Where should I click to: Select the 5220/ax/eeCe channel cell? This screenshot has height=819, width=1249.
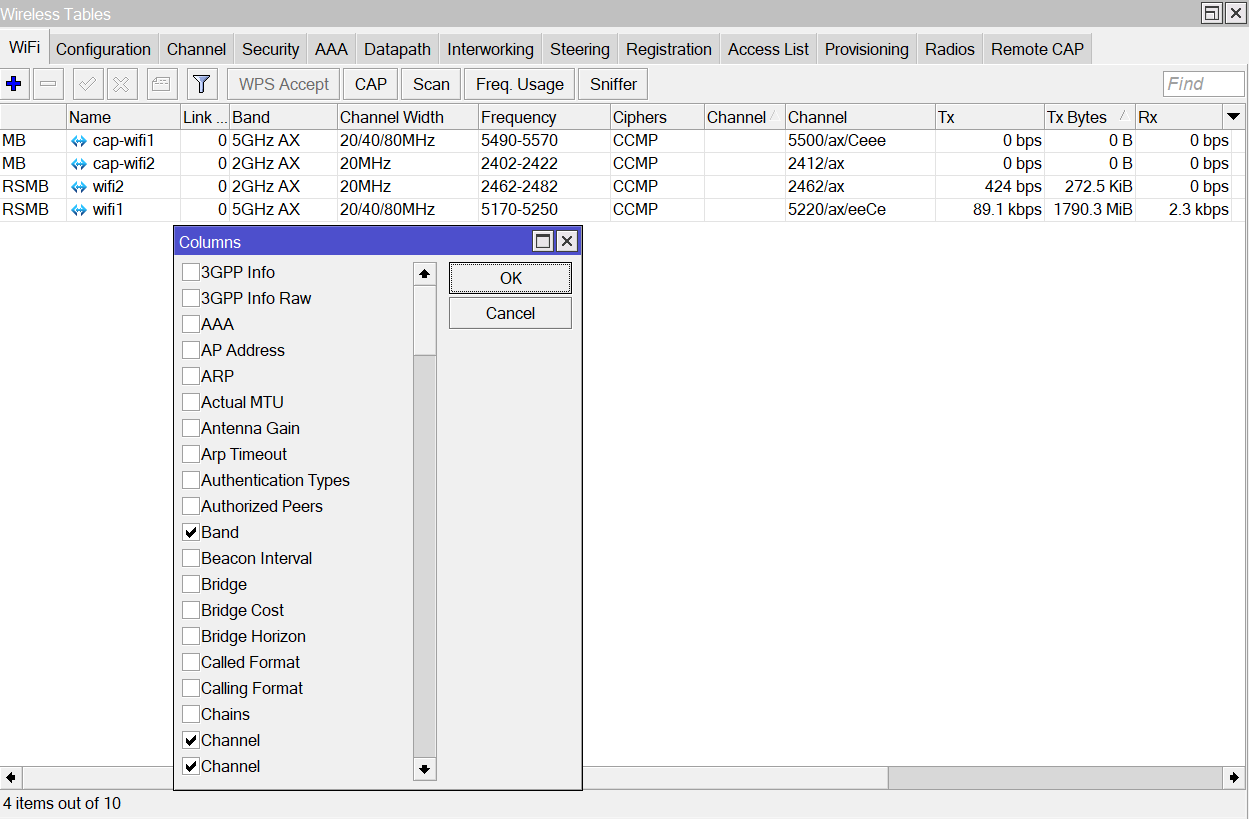860,210
